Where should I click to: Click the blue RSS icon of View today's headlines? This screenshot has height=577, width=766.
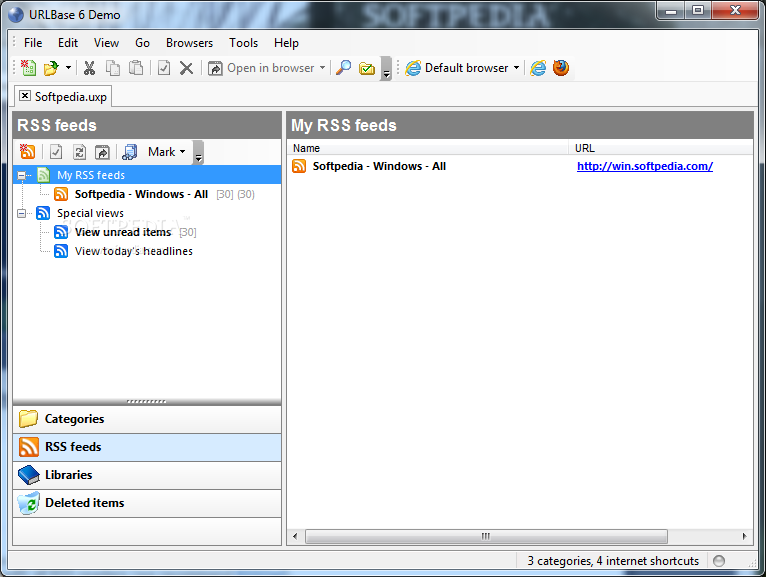pos(61,251)
